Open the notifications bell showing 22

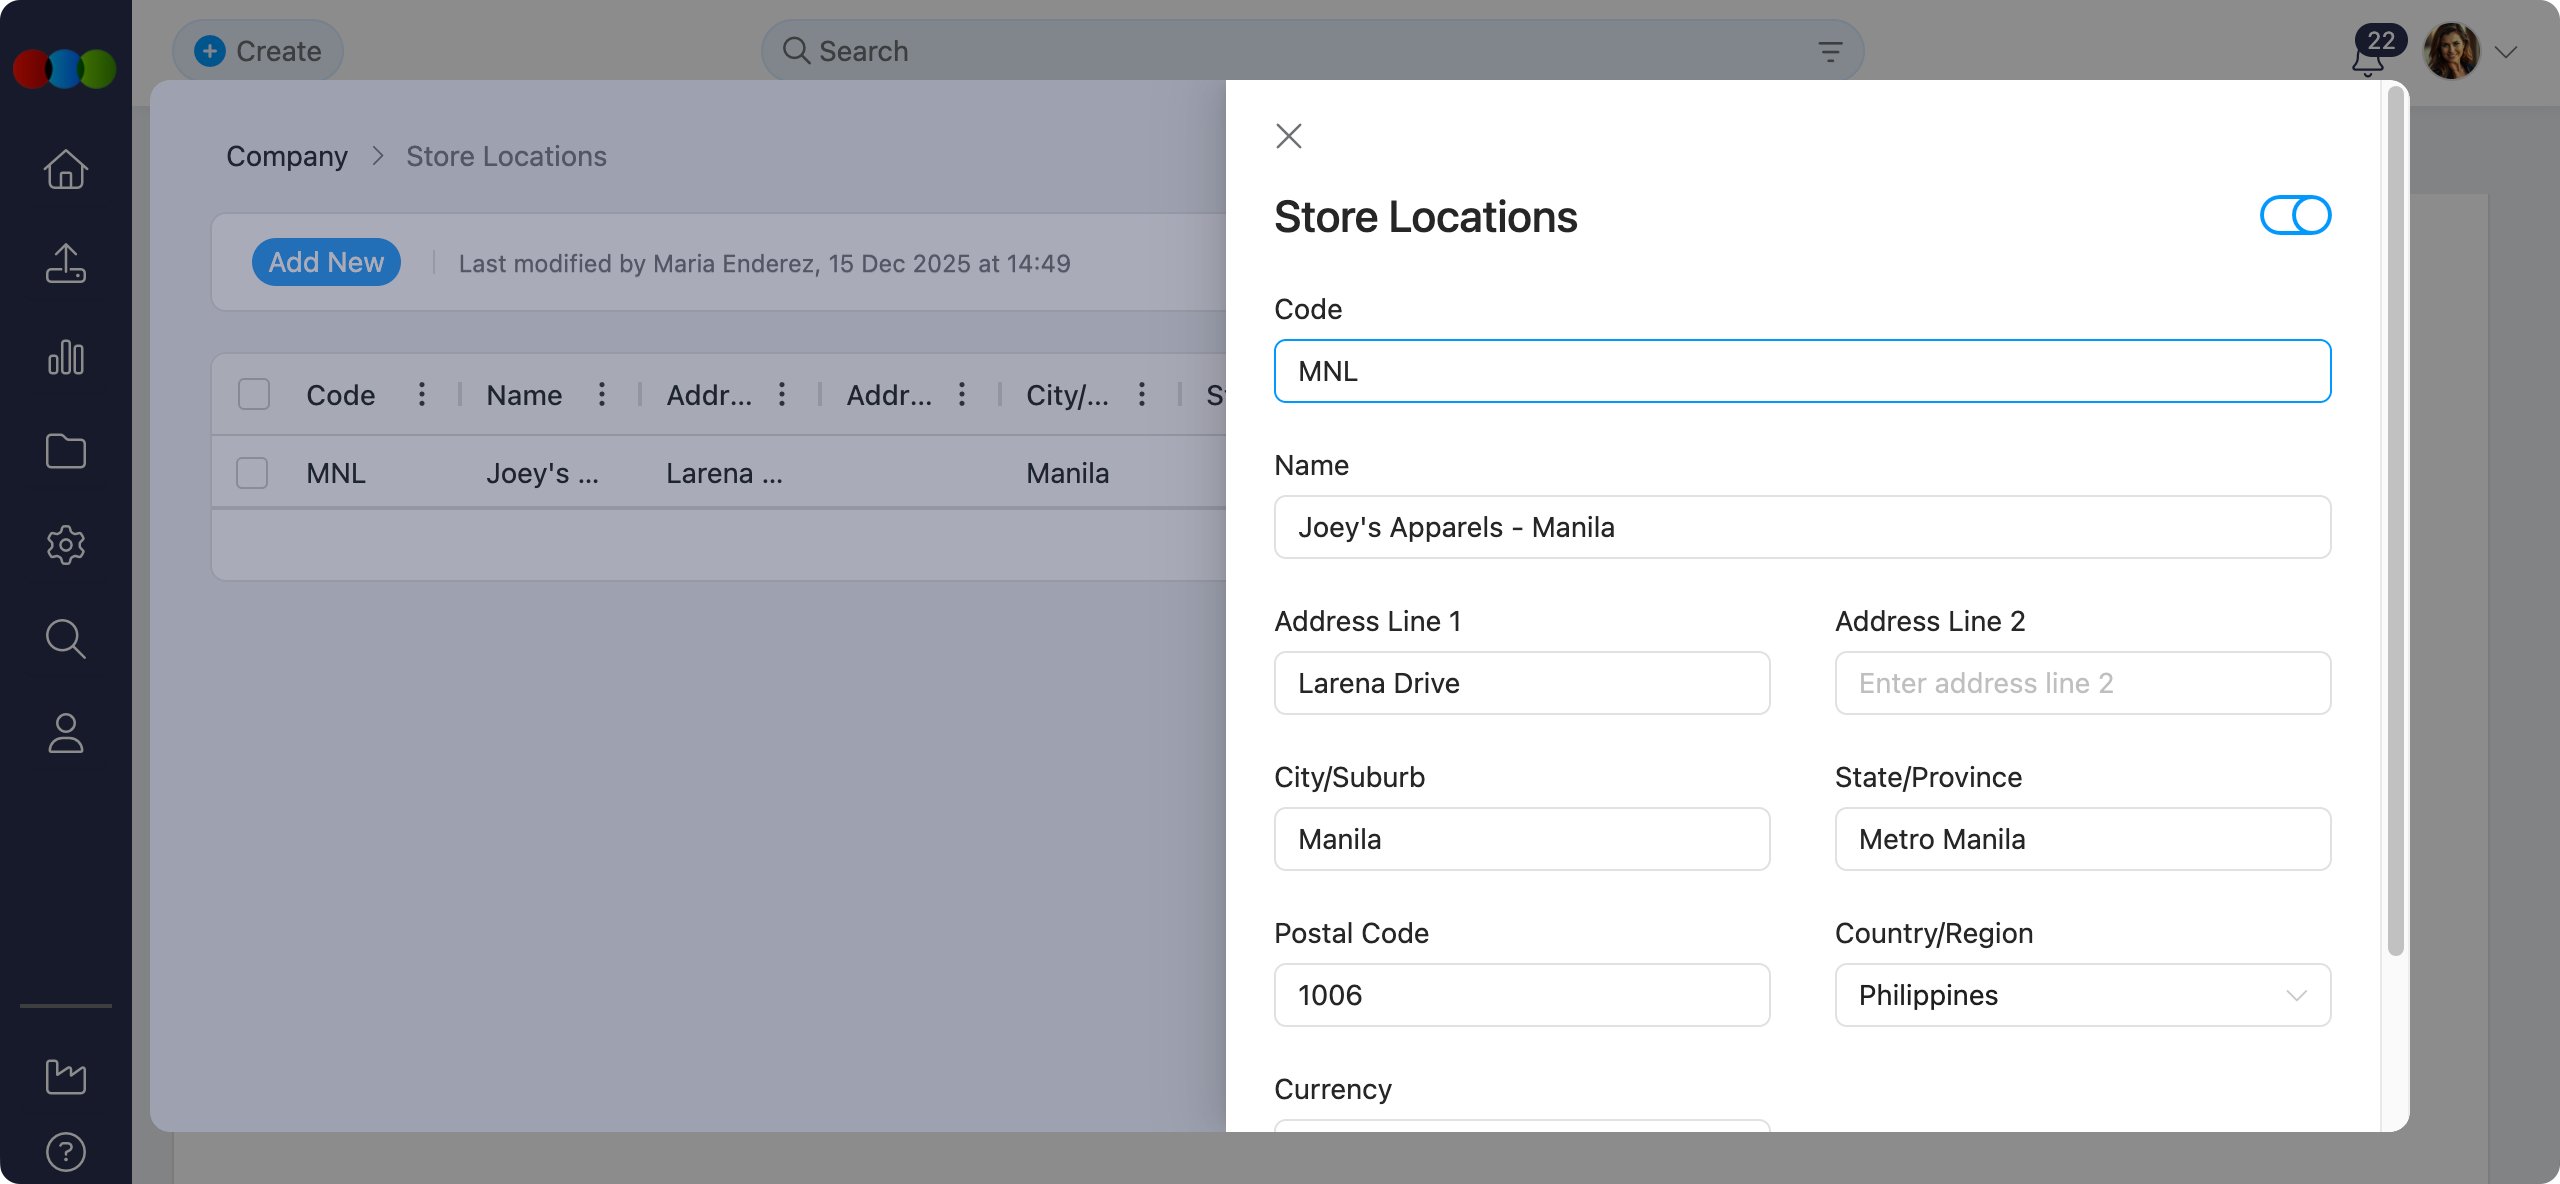[2368, 55]
